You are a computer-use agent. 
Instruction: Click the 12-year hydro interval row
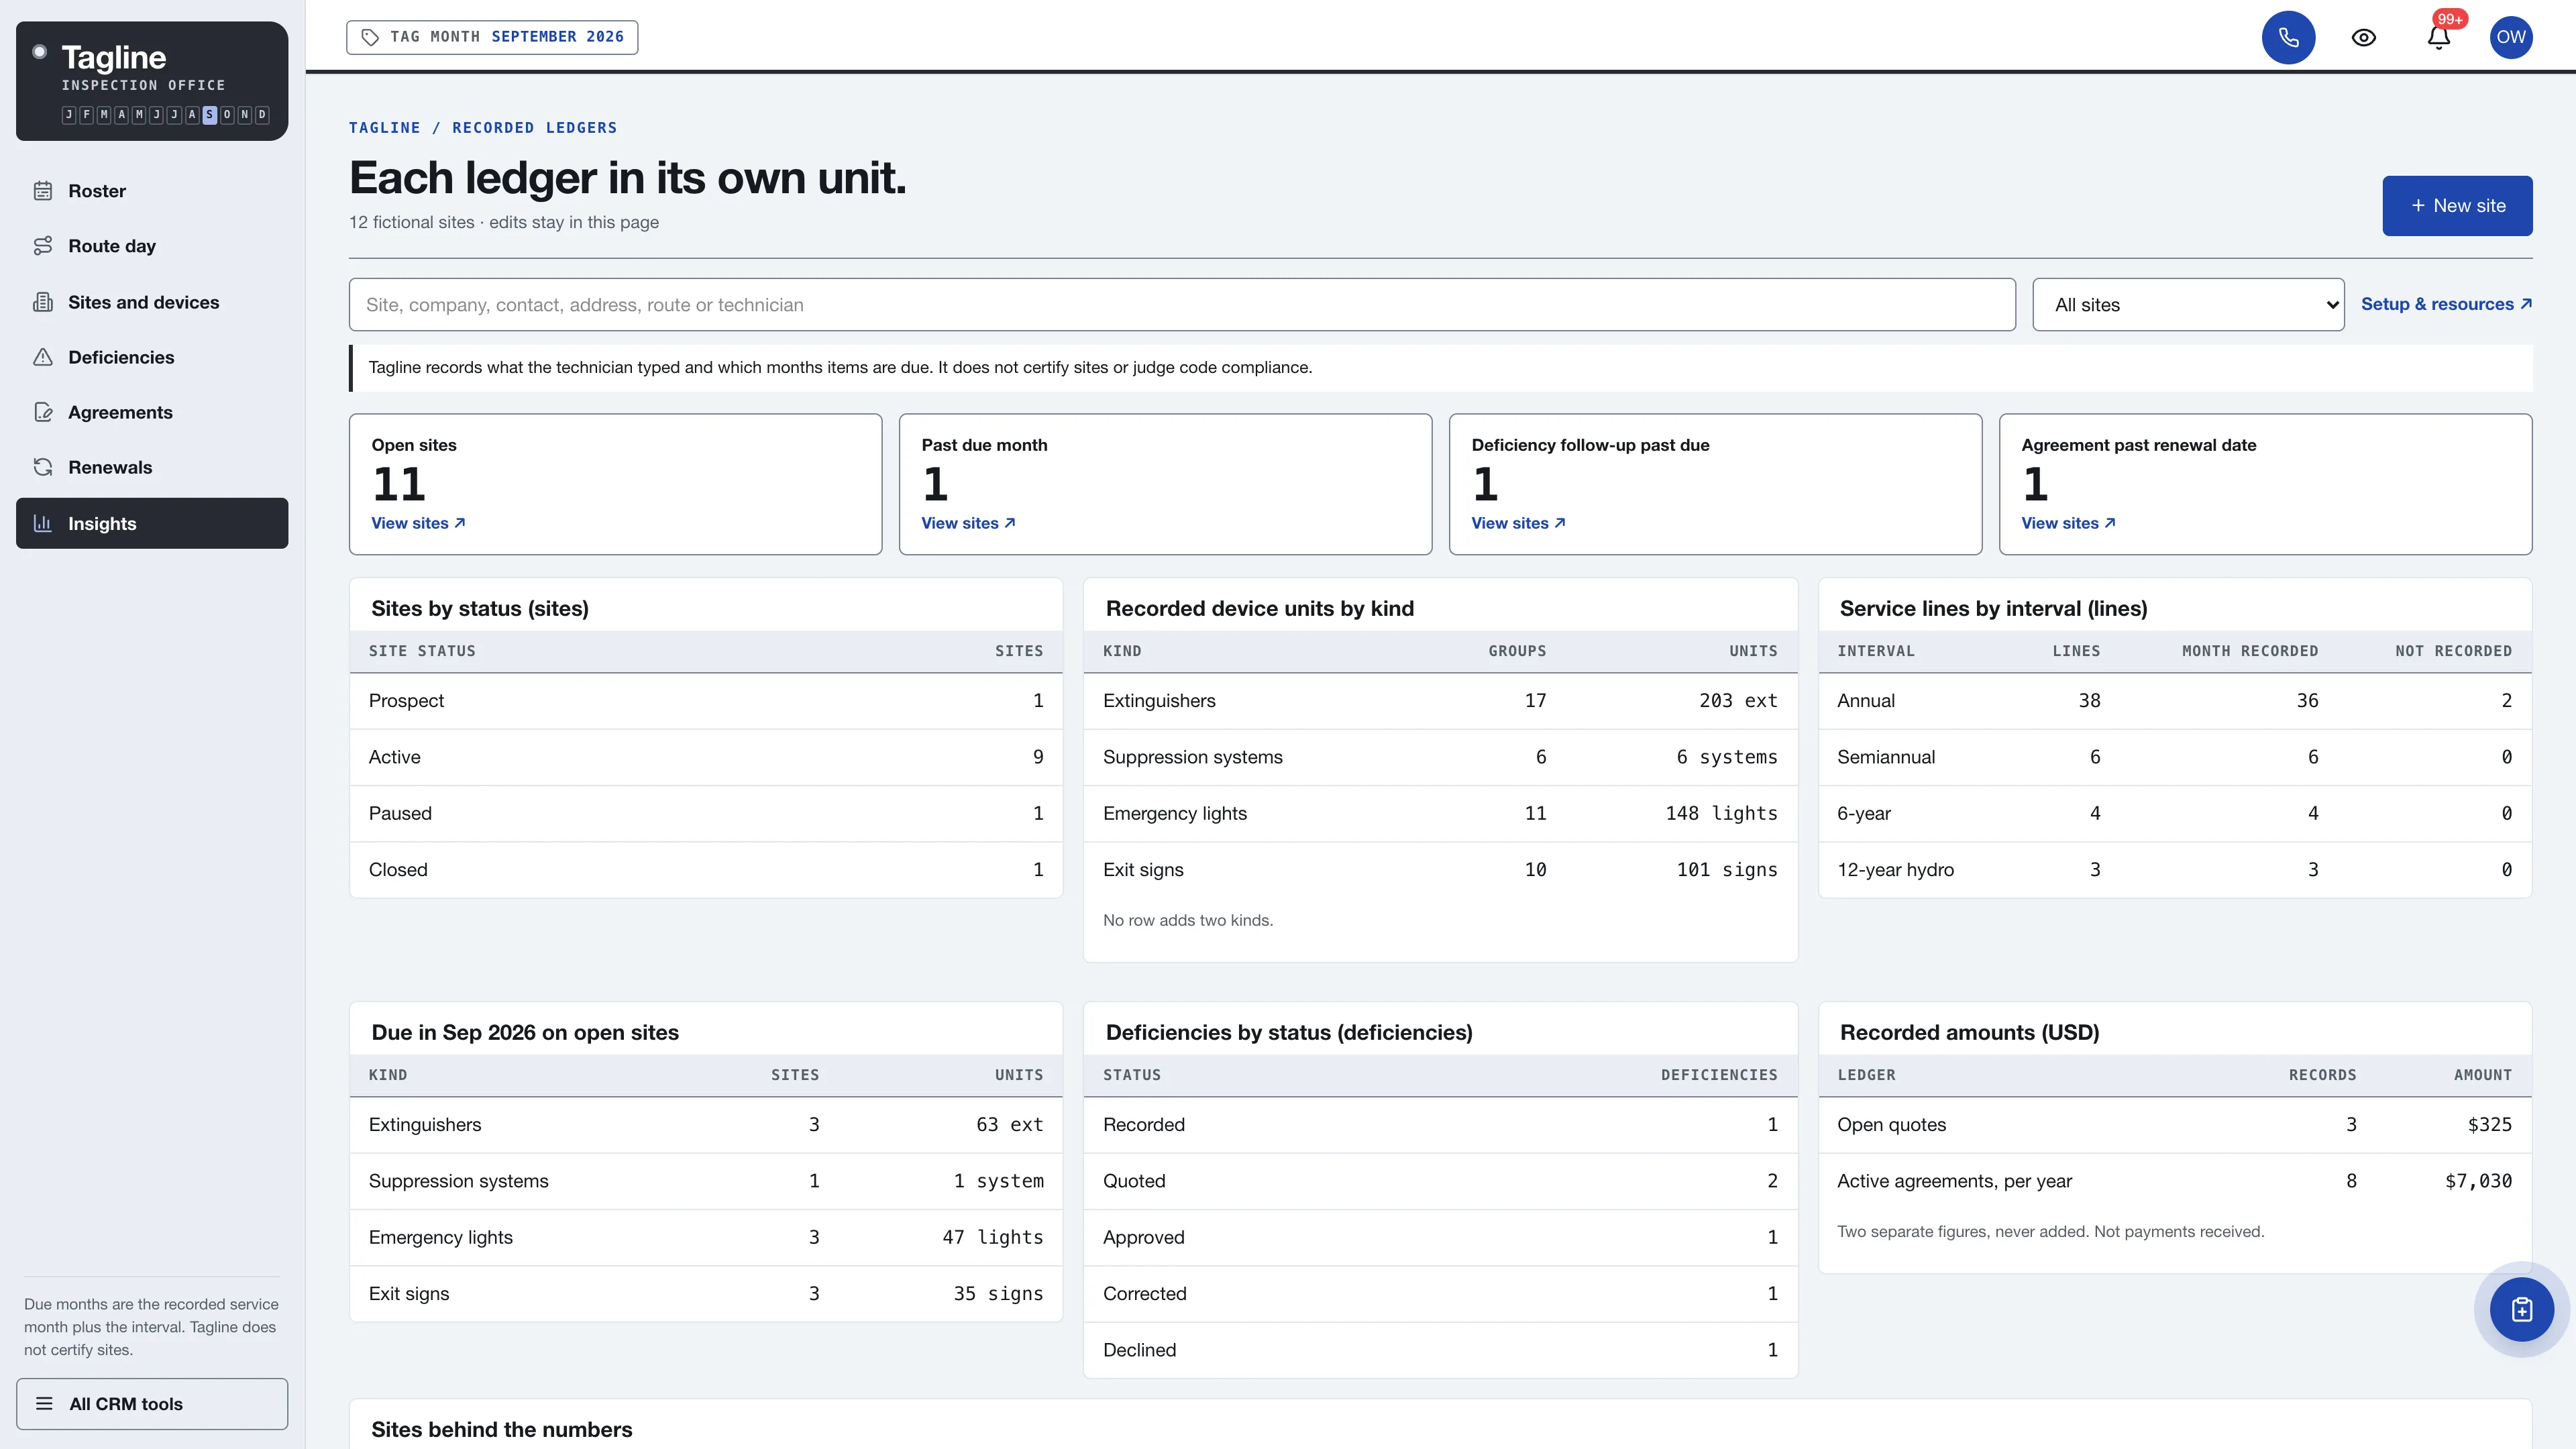(x=2174, y=870)
